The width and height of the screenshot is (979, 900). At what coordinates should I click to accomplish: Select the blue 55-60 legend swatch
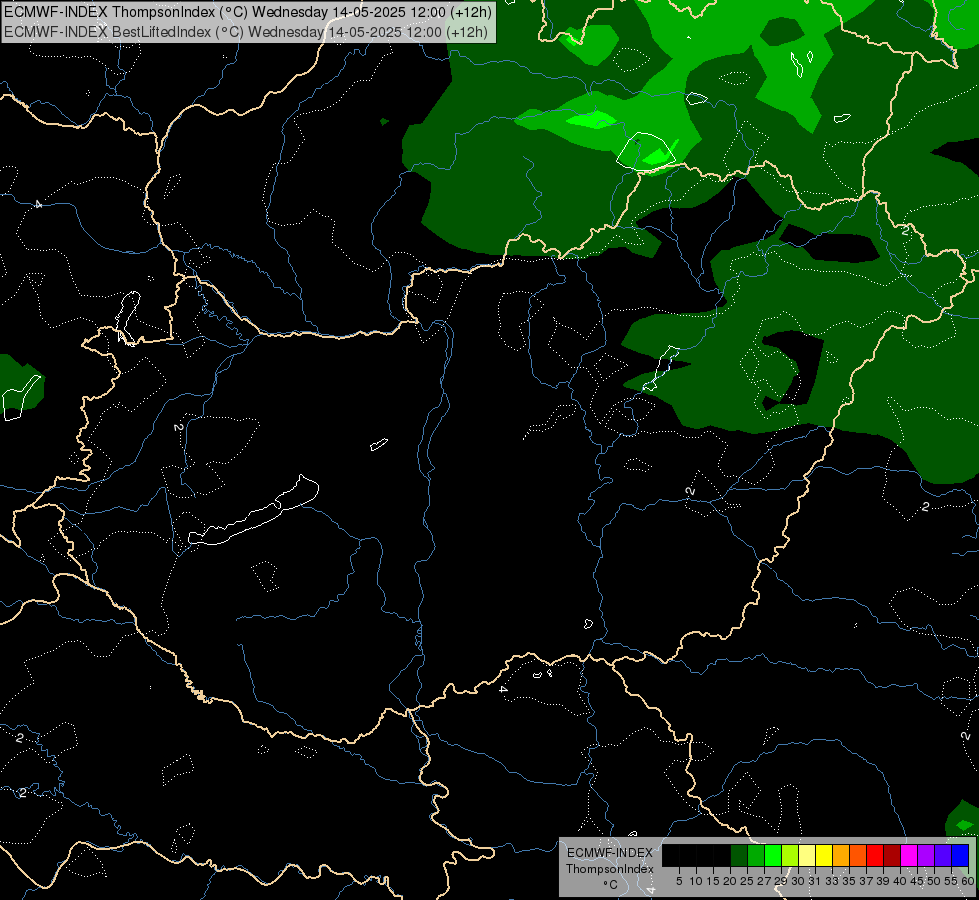point(960,855)
